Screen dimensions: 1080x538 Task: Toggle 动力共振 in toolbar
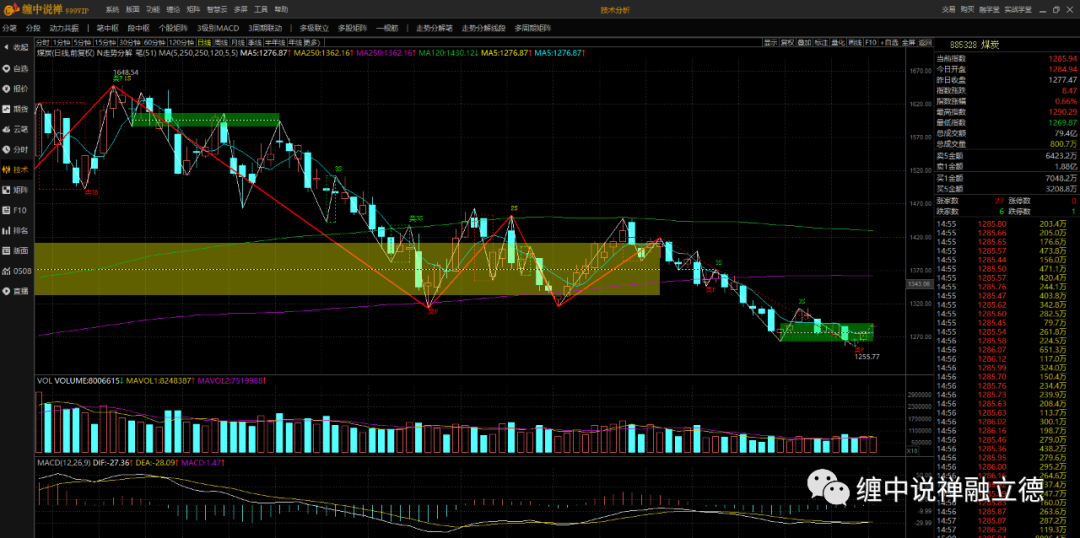[64, 28]
